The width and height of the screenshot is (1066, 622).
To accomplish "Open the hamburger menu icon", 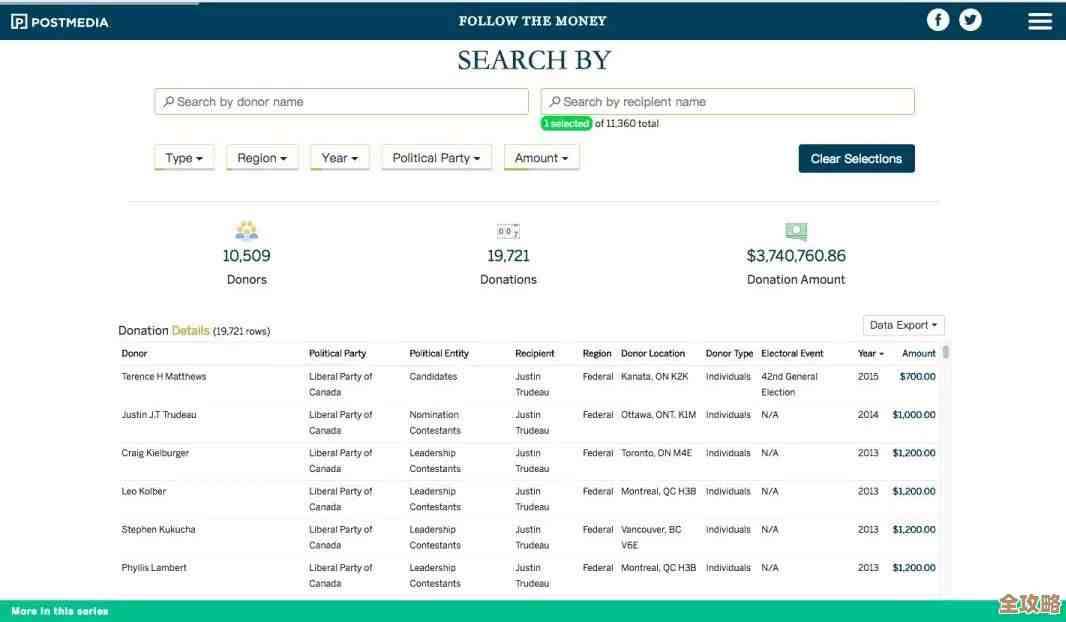I will pos(1040,21).
